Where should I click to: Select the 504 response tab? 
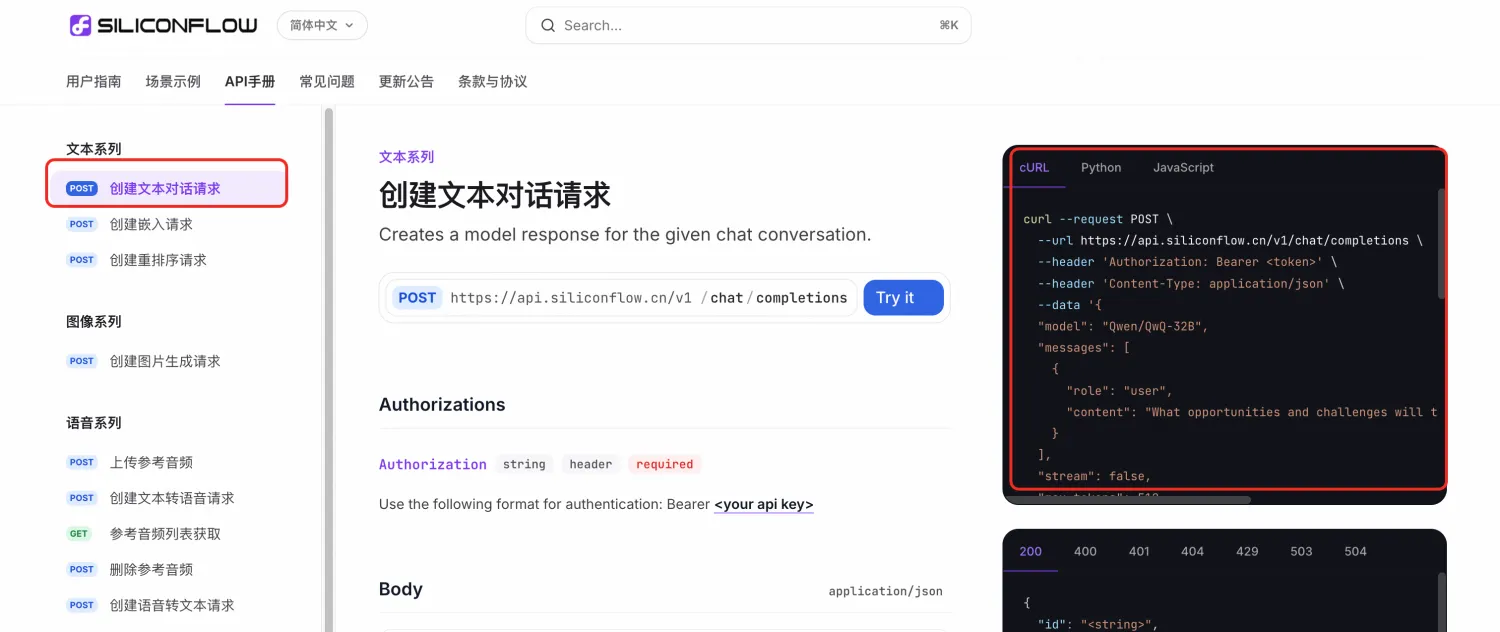(1355, 551)
